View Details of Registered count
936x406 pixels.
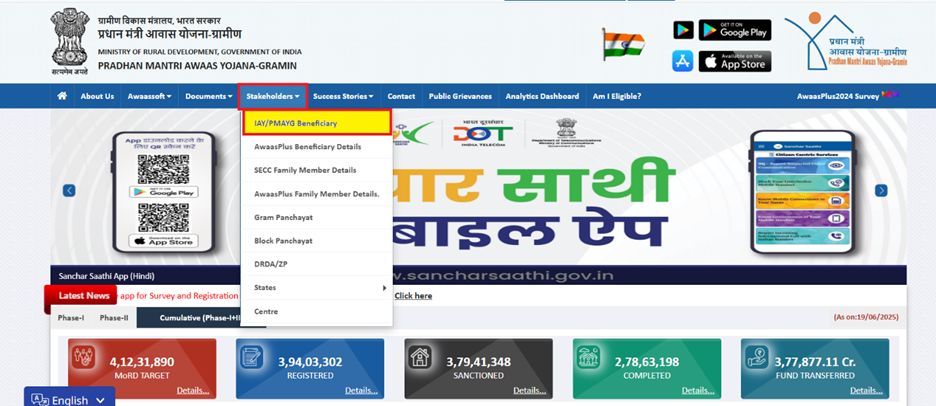[361, 391]
